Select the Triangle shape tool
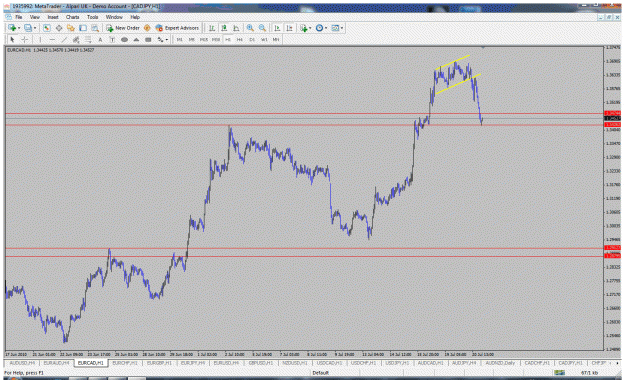The width and height of the screenshot is (625, 380). [x=136, y=39]
